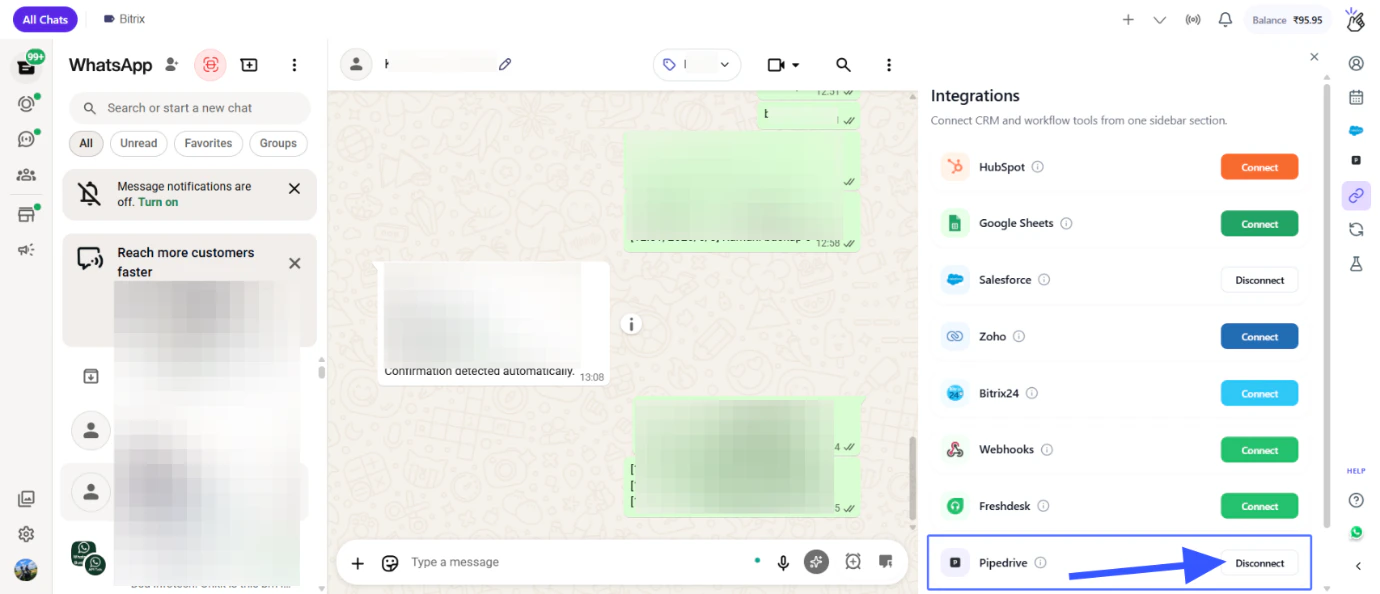Switch to the Bitrix tab

click(x=125, y=19)
